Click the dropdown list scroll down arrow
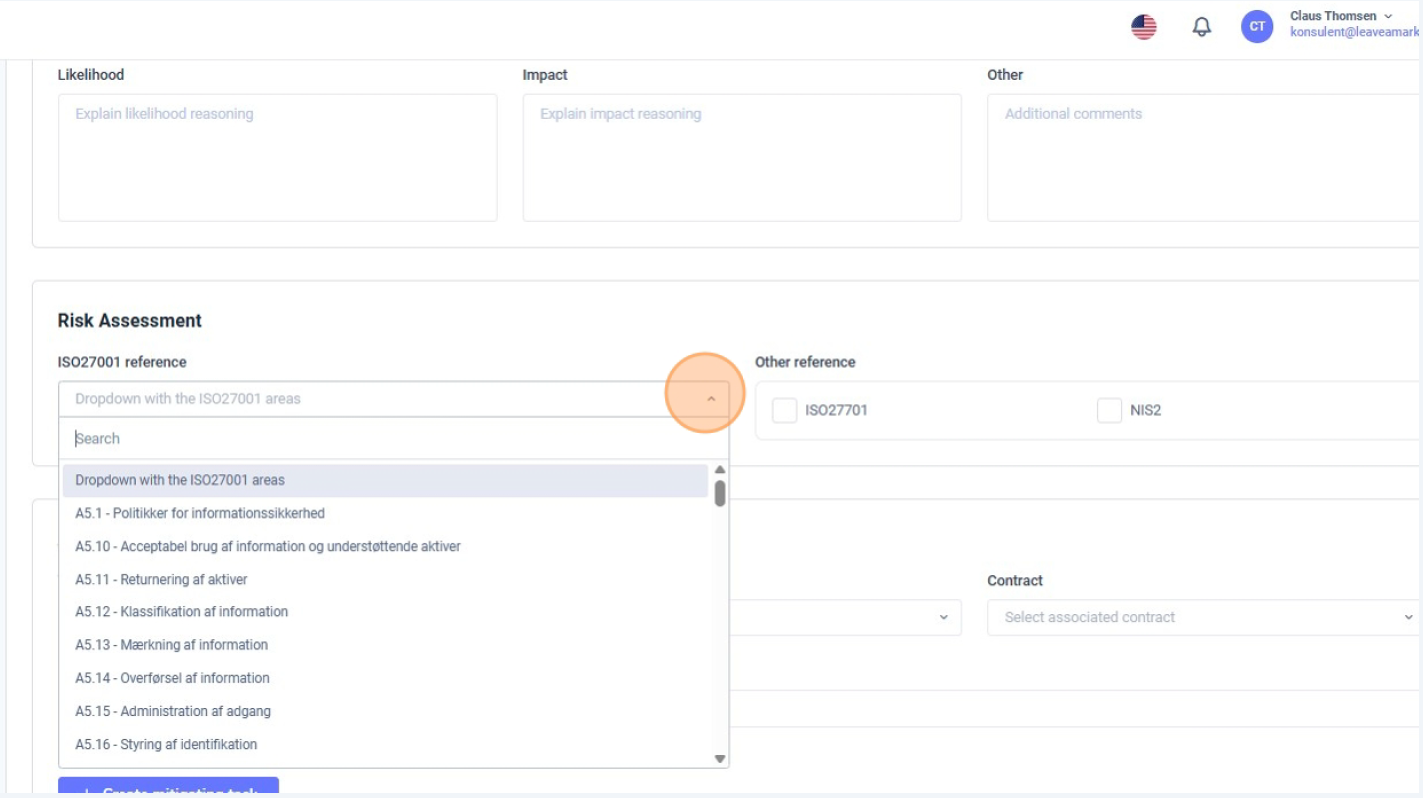 click(x=719, y=759)
